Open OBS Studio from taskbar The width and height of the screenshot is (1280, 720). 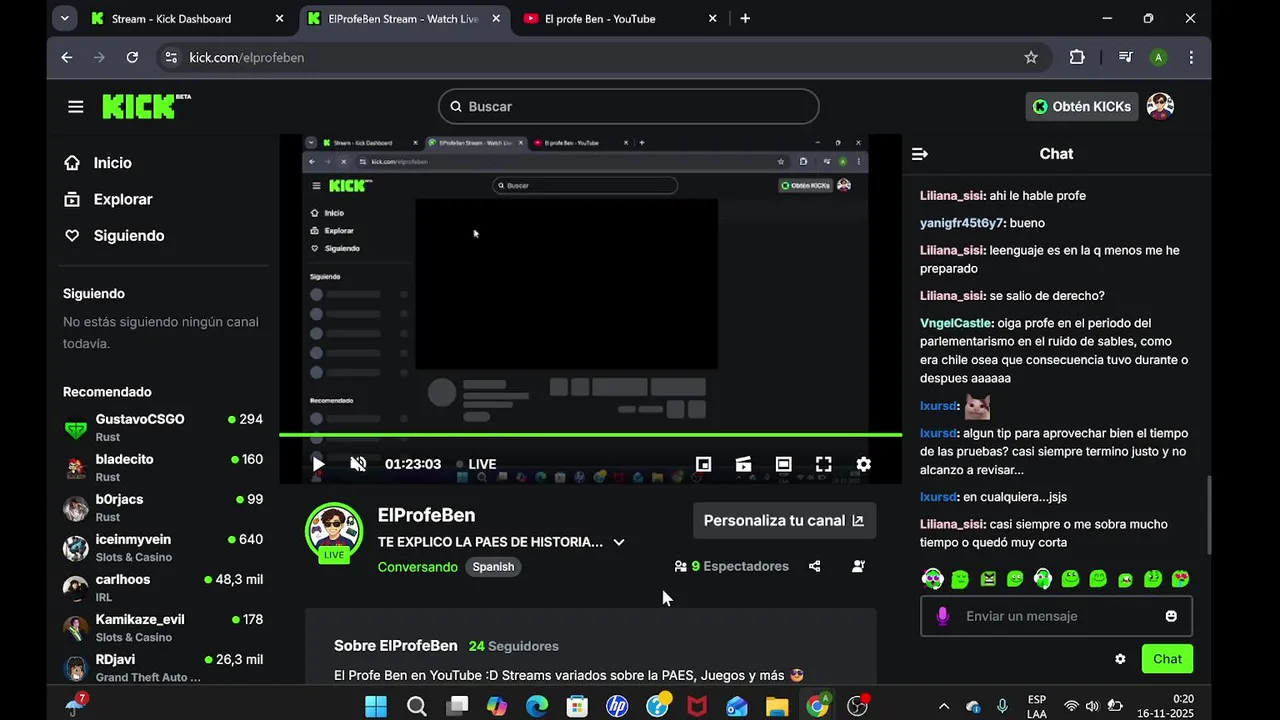tap(857, 706)
